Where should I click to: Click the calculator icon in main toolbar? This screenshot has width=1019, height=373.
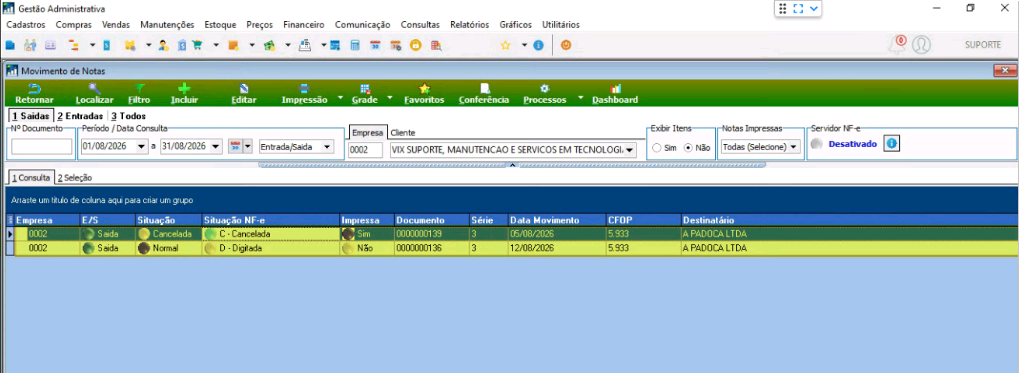[x=355, y=45]
